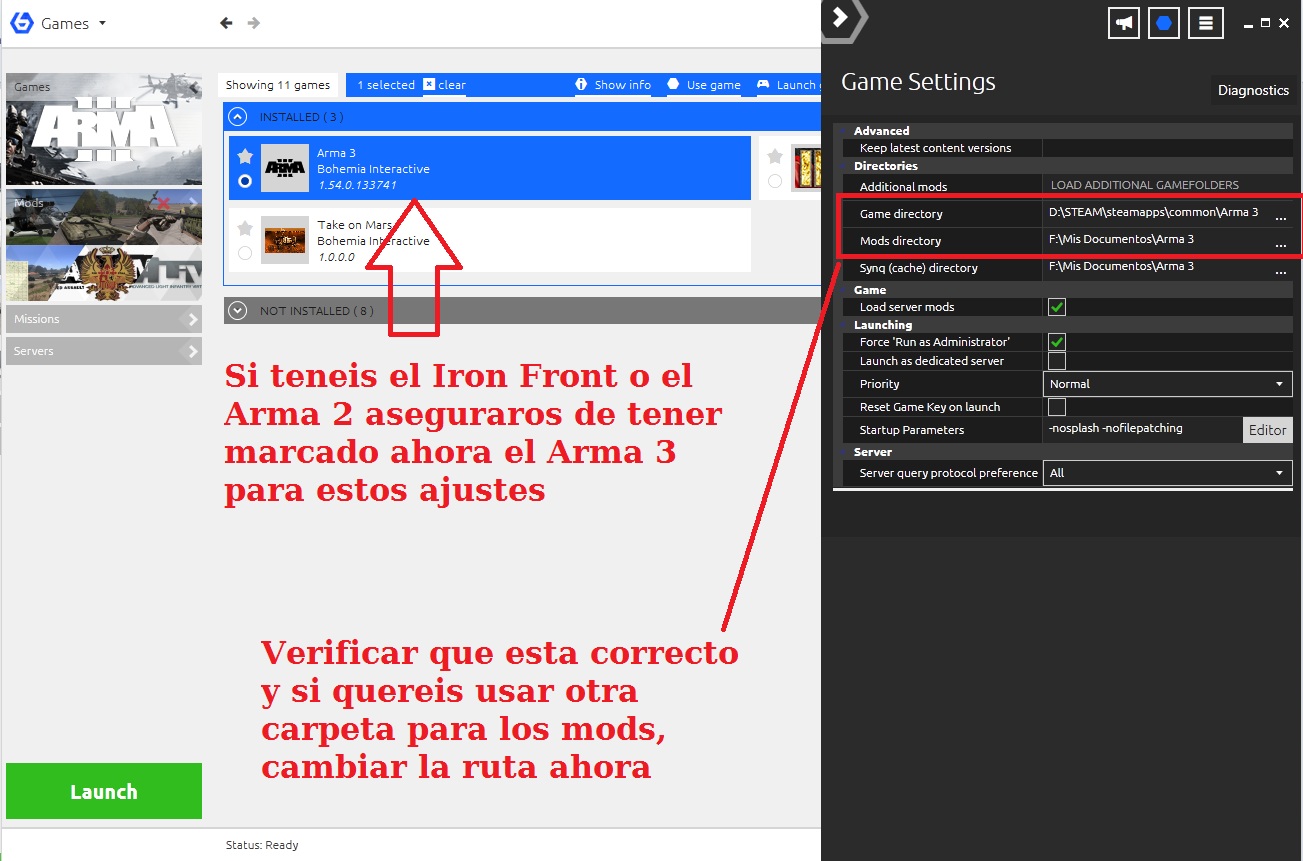Click the Synq (cache) directory path field
The image size is (1303, 861).
[1156, 267]
